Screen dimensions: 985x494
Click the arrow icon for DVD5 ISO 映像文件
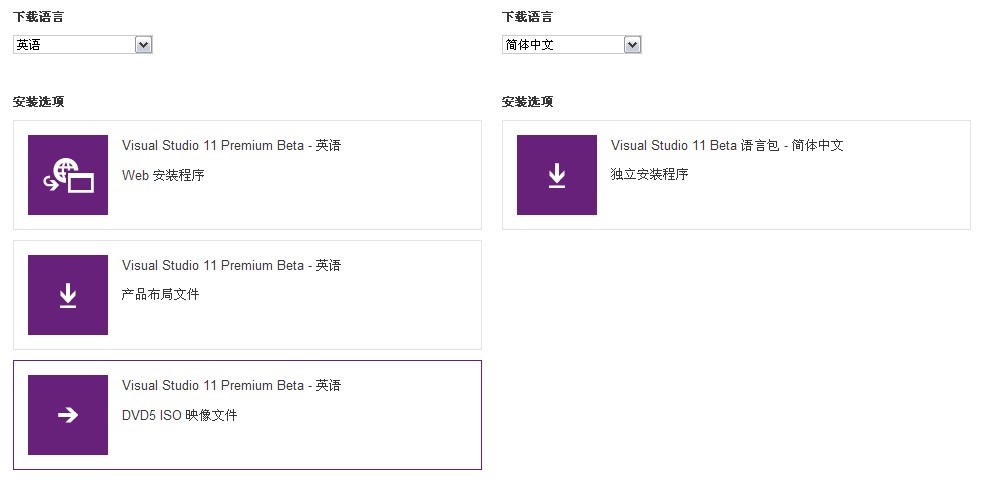[x=68, y=415]
